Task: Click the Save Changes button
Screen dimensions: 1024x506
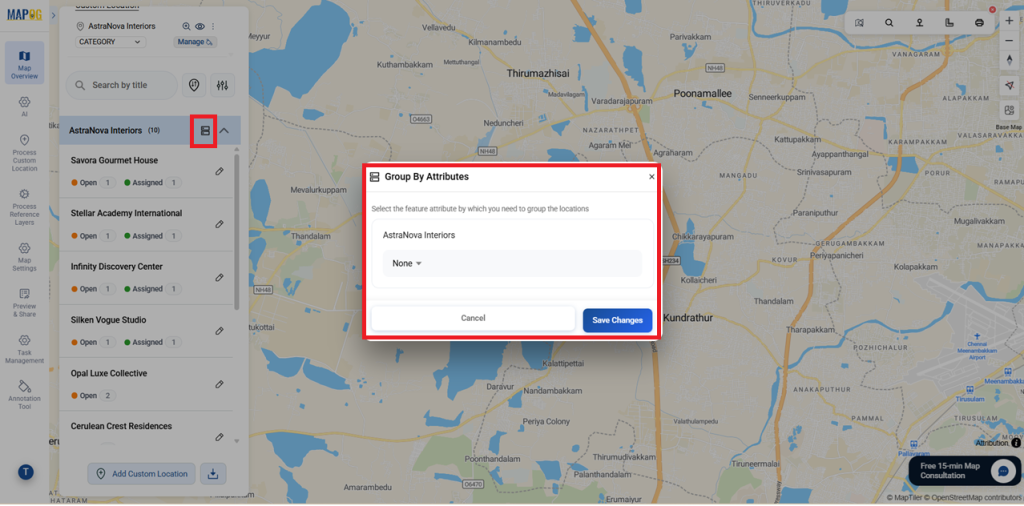Action: pyautogui.click(x=617, y=320)
